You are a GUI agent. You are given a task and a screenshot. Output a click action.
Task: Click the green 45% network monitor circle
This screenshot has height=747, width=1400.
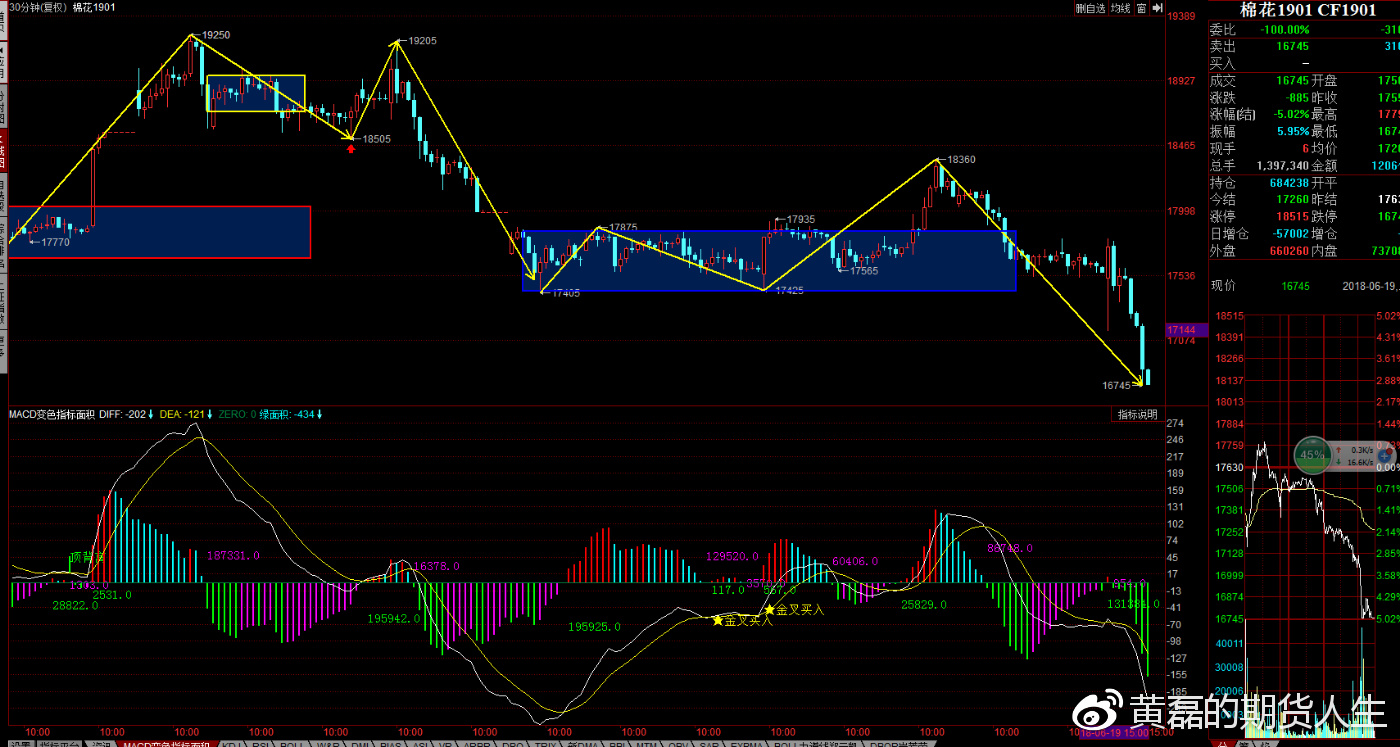[x=1313, y=455]
